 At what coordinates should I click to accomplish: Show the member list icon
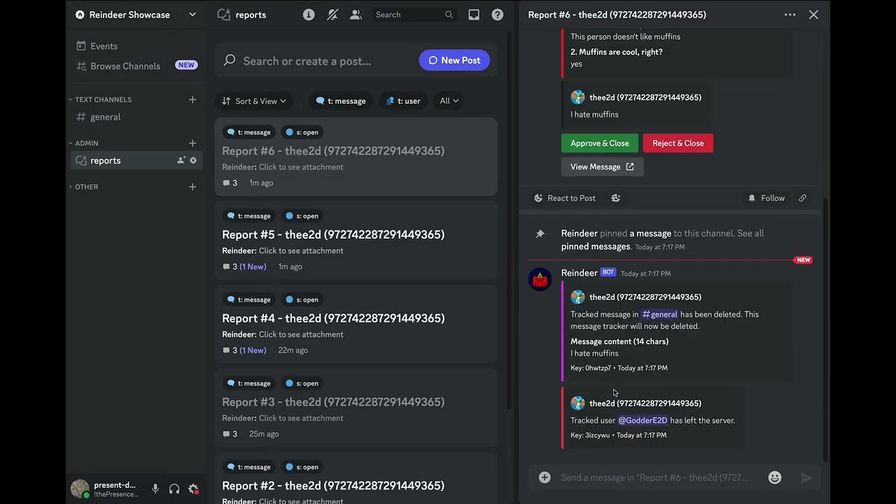pyautogui.click(x=355, y=15)
